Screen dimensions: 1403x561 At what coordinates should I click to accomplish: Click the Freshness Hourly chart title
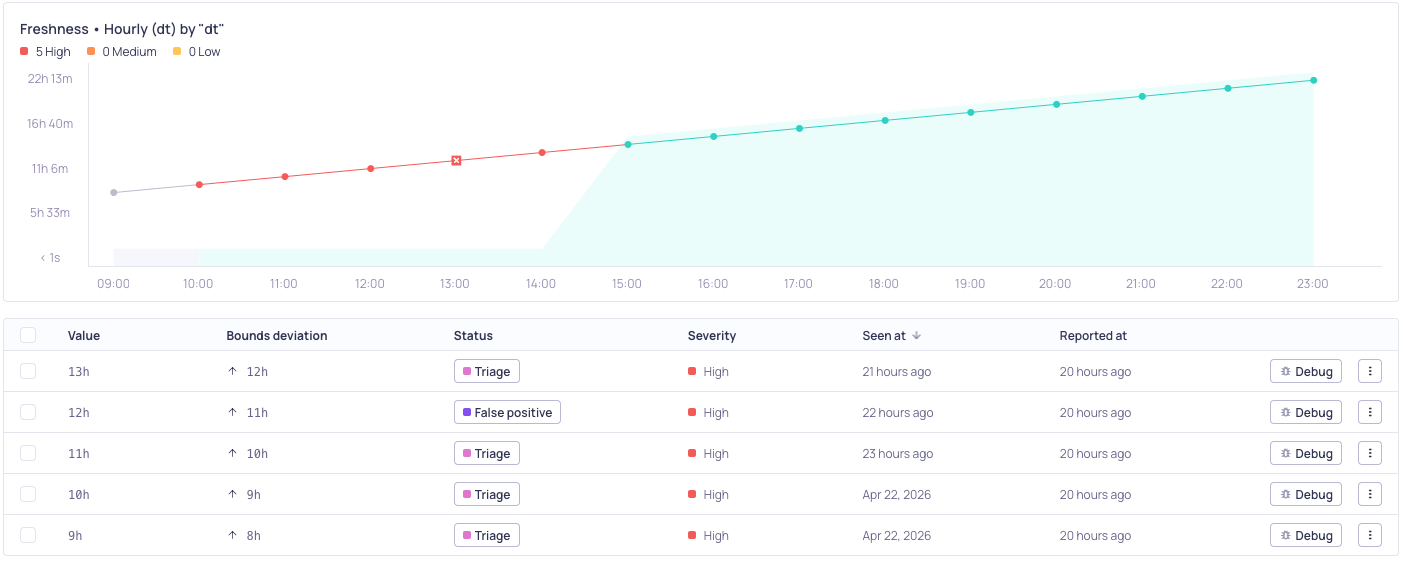click(122, 29)
